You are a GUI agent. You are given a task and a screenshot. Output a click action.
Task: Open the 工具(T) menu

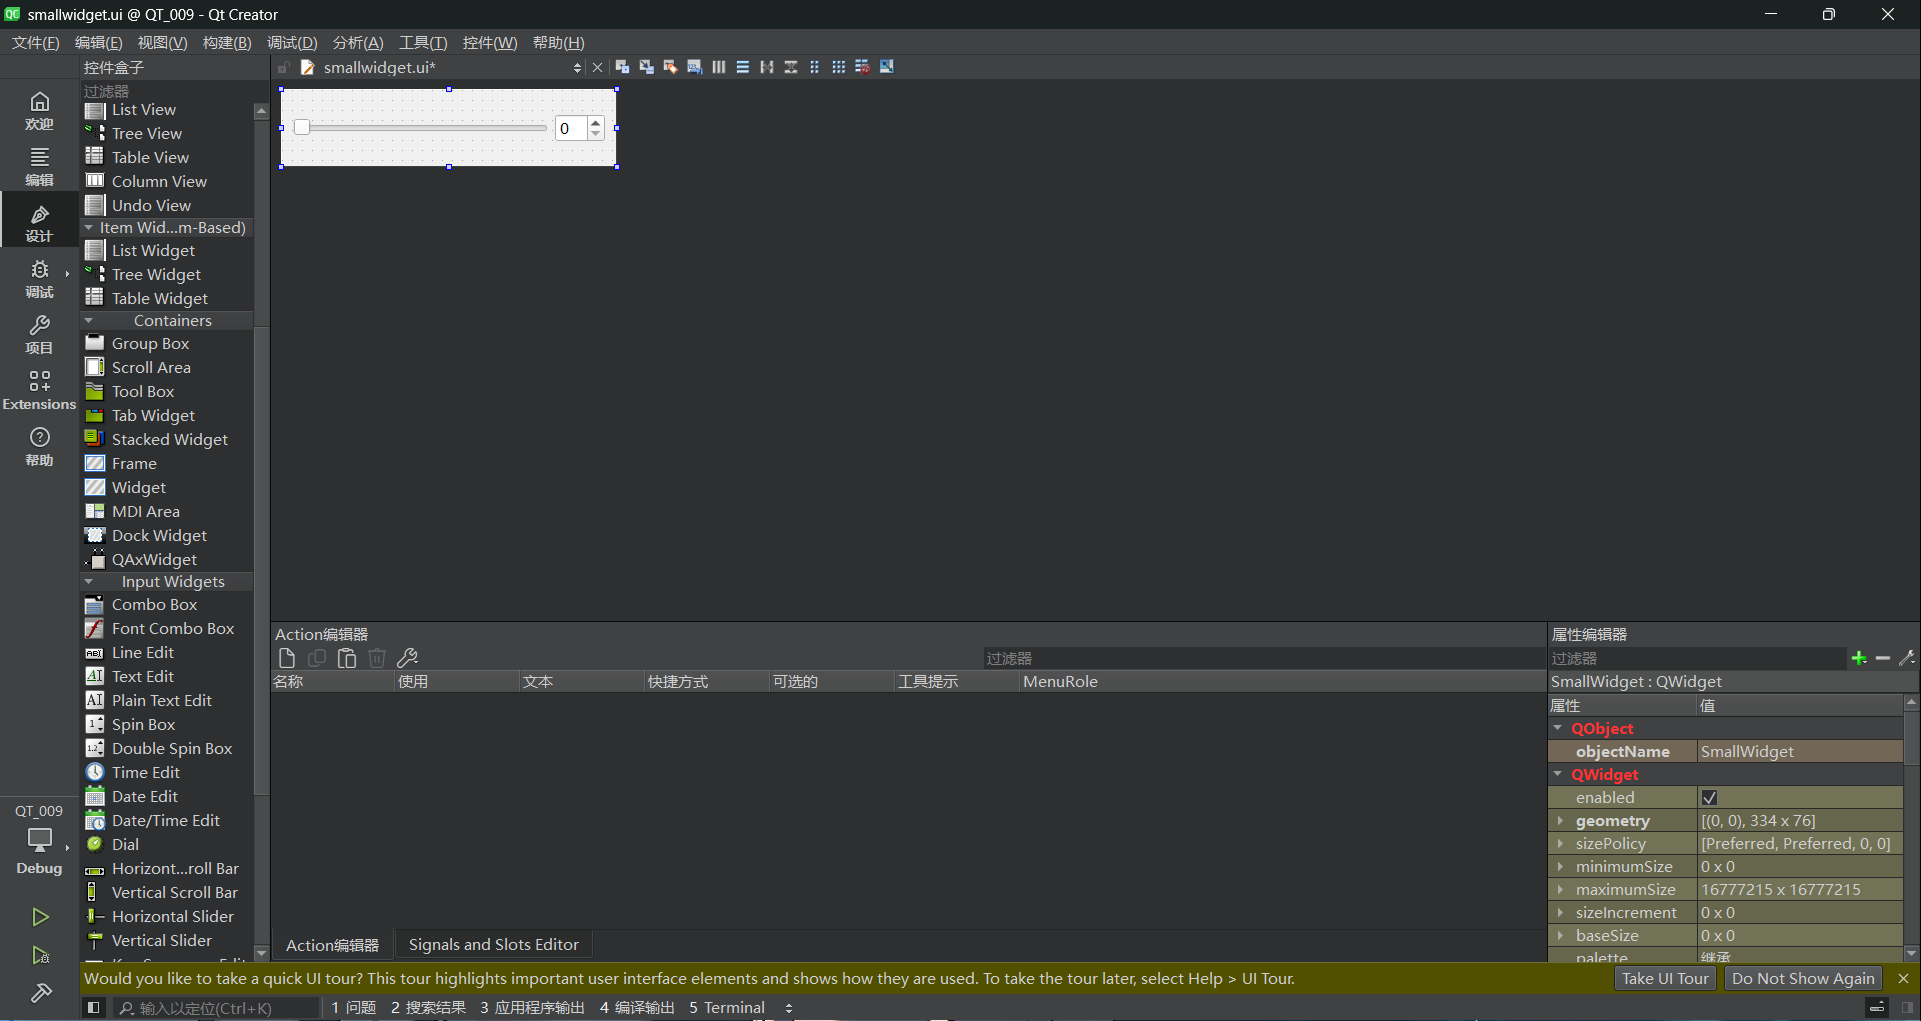(x=422, y=42)
